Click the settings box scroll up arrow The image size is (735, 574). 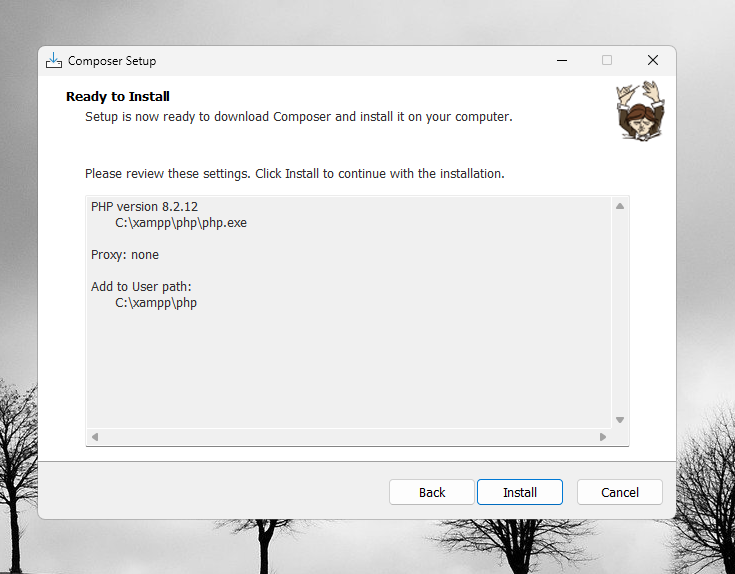click(x=620, y=206)
